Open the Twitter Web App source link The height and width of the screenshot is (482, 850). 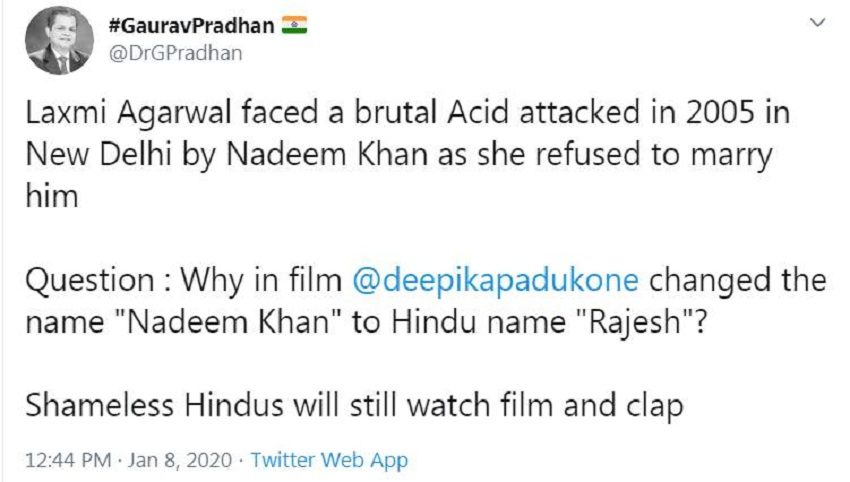[329, 460]
